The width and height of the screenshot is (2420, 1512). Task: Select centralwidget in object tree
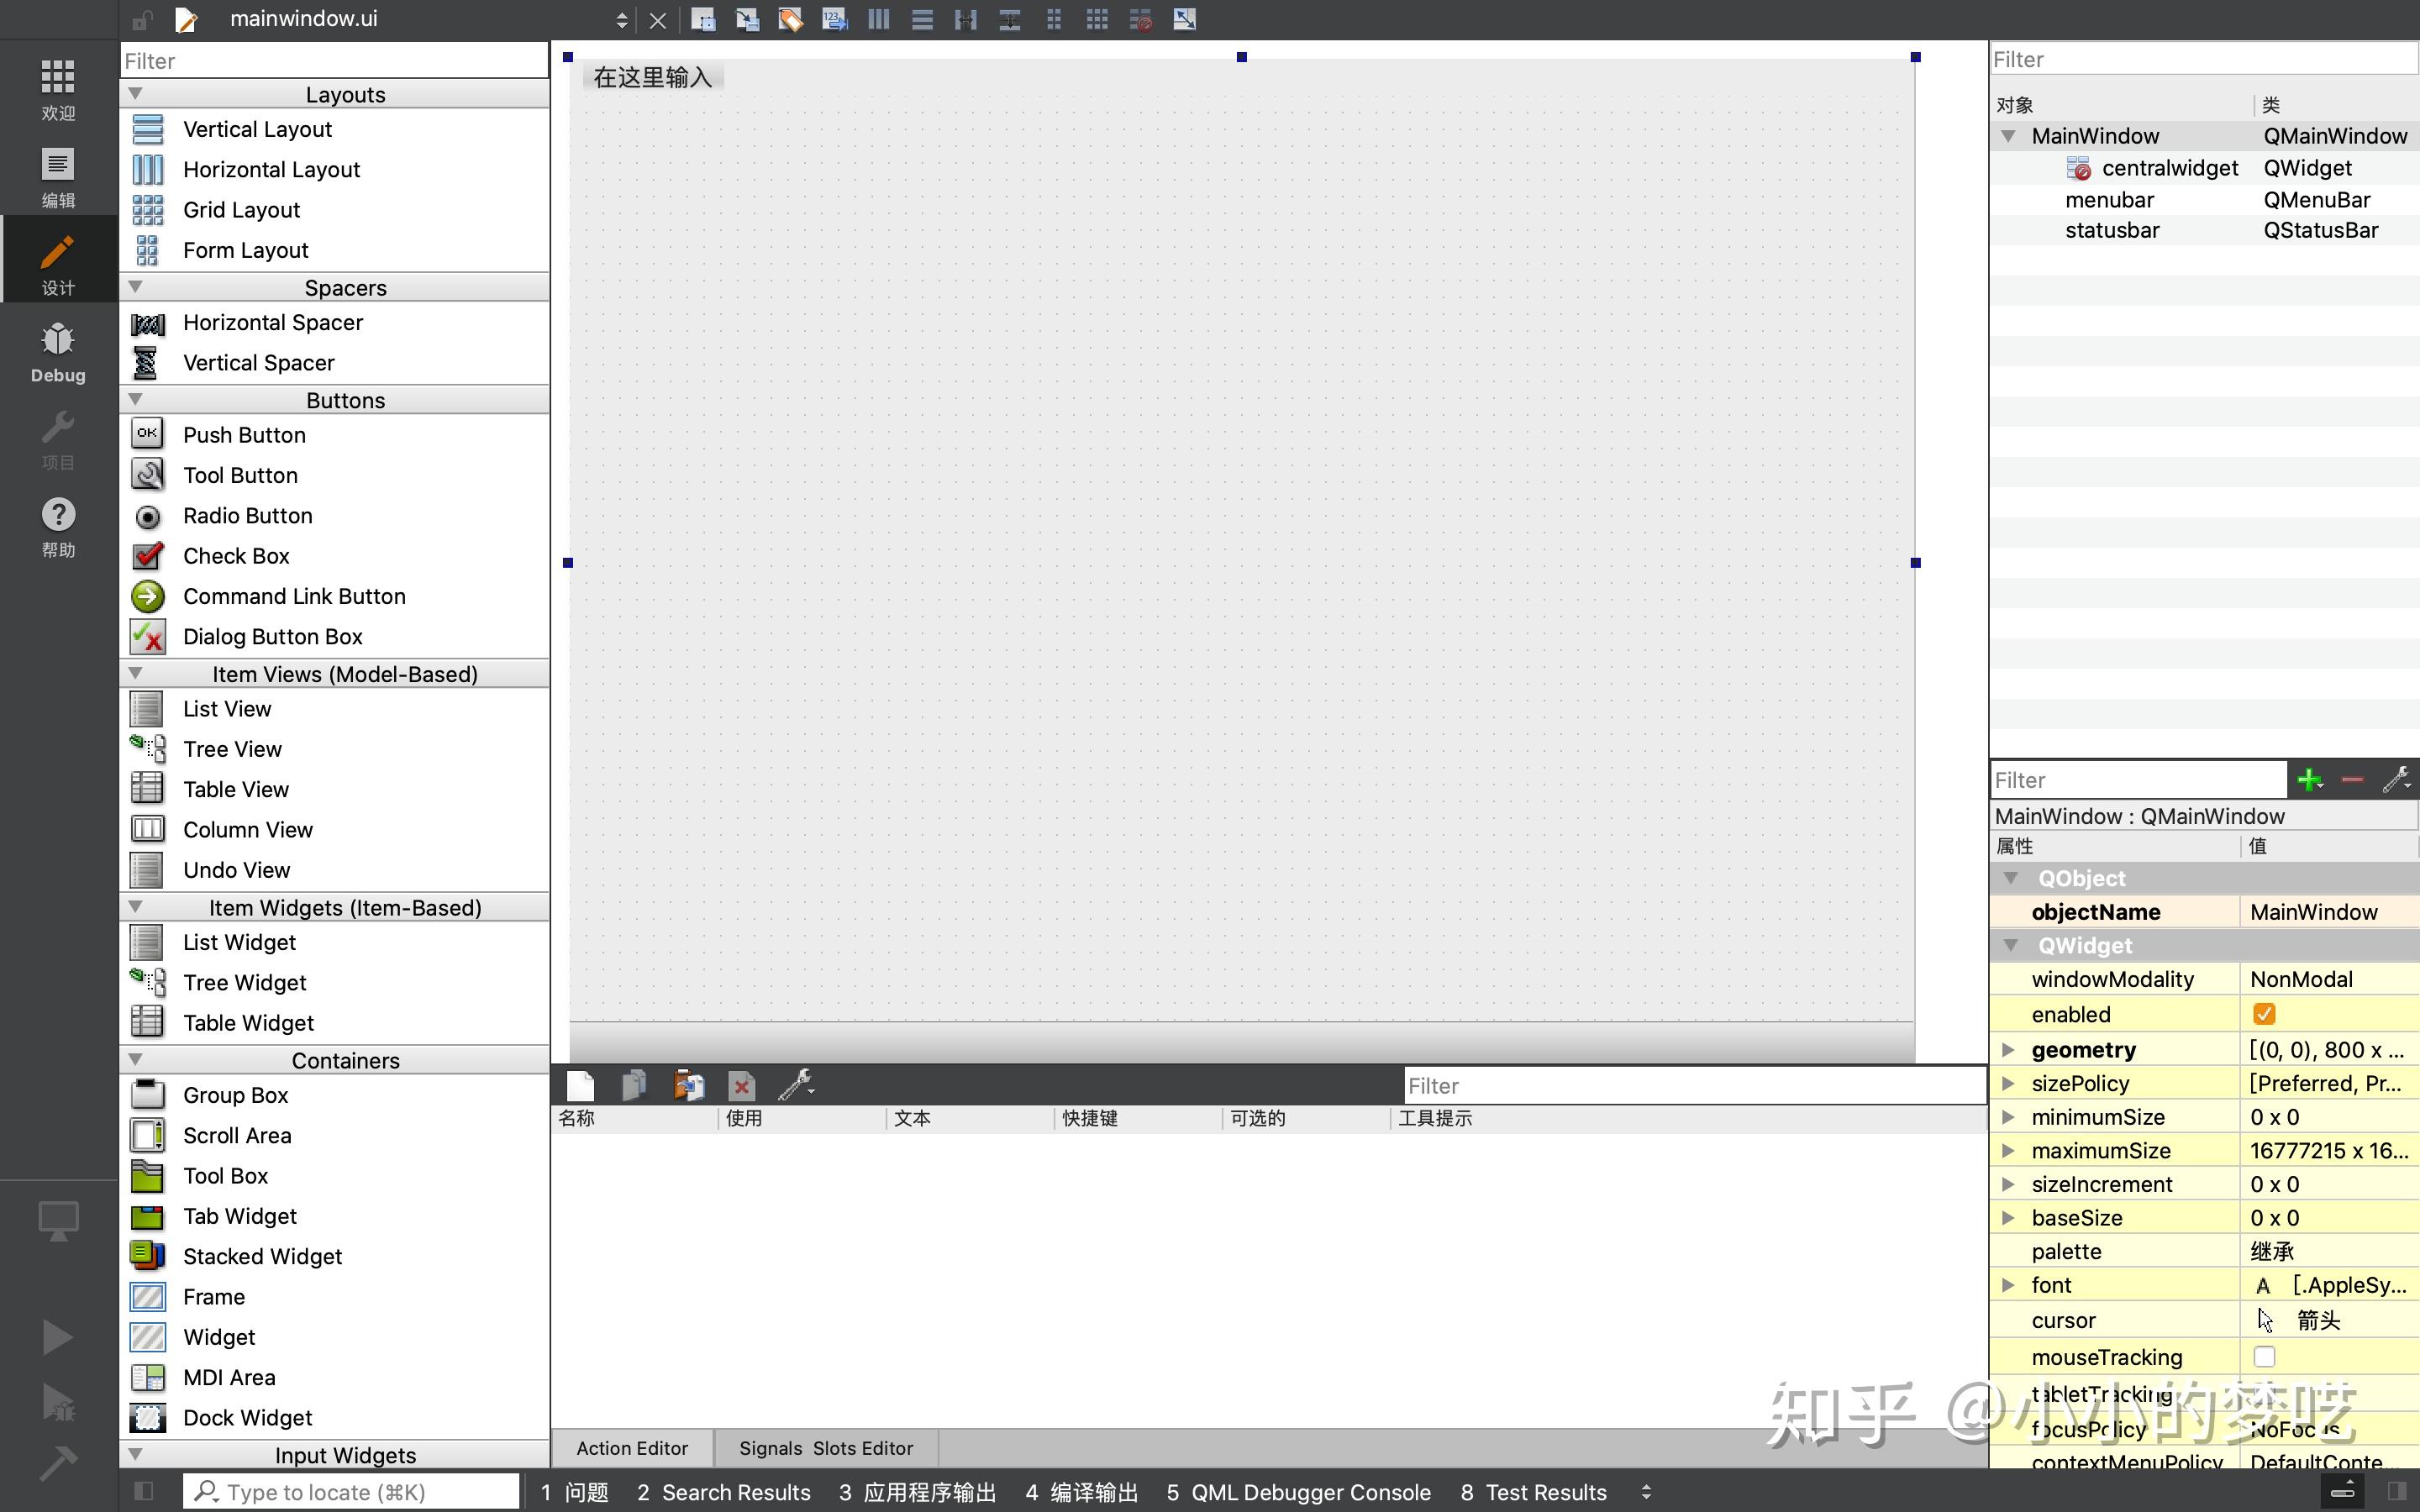point(2168,168)
